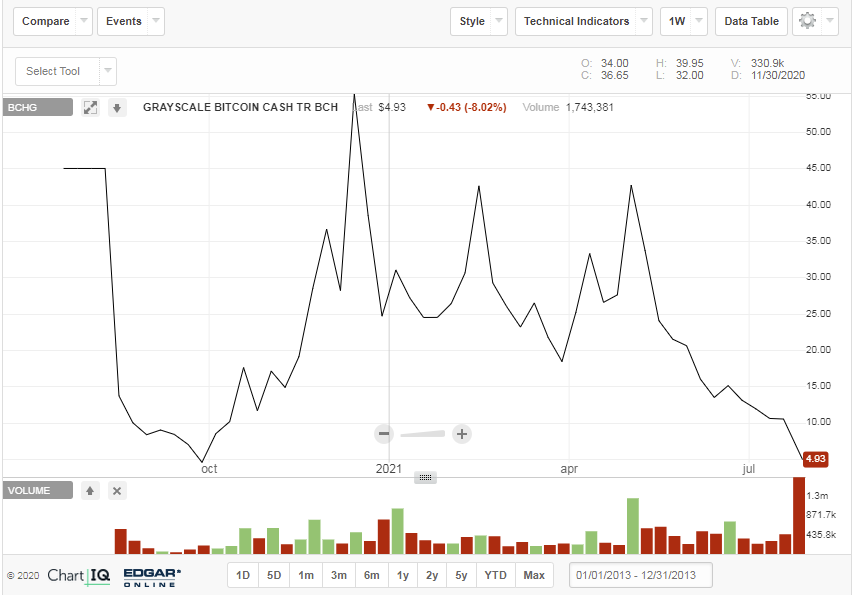This screenshot has width=852, height=595.
Task: Select the 5D range tab
Action: tap(274, 575)
